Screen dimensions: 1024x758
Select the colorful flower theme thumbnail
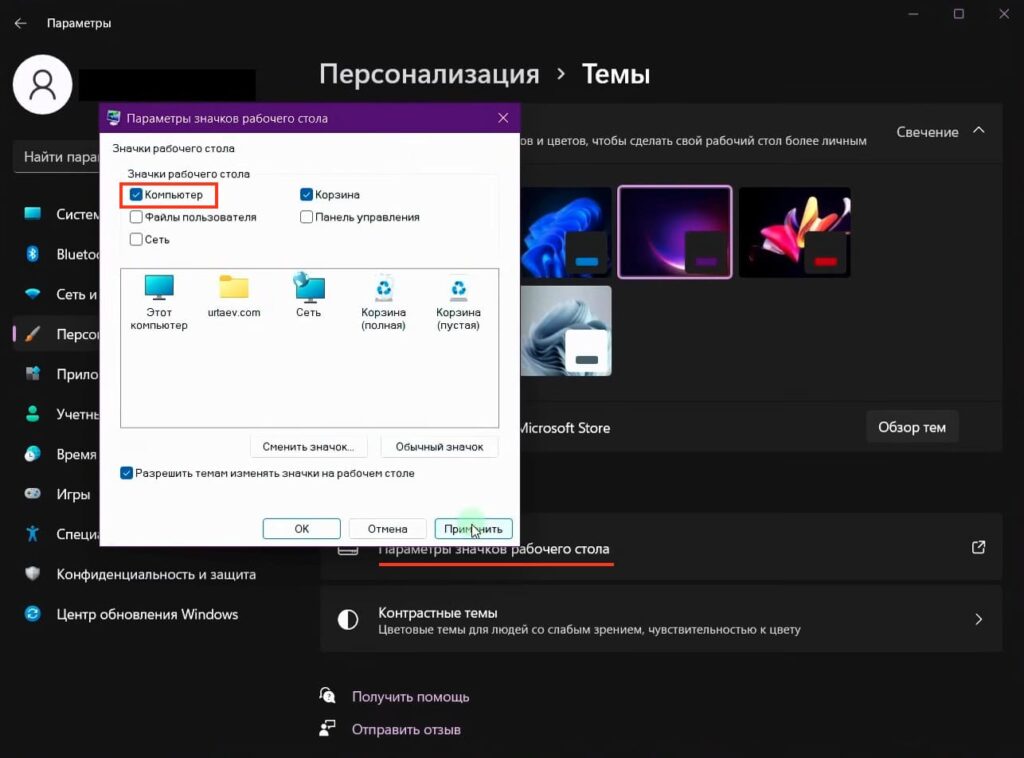coord(794,232)
